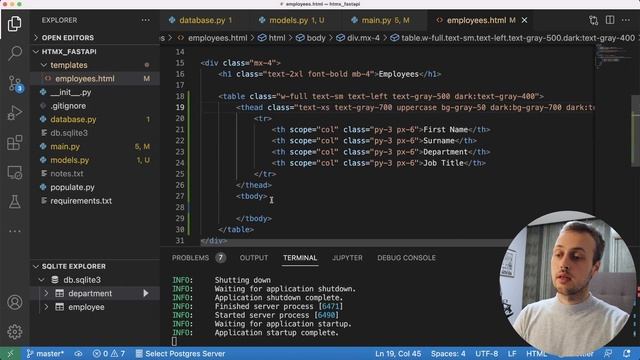Open changes compare icon in editor toolbar
This screenshot has width=640, height=360.
(593, 20)
